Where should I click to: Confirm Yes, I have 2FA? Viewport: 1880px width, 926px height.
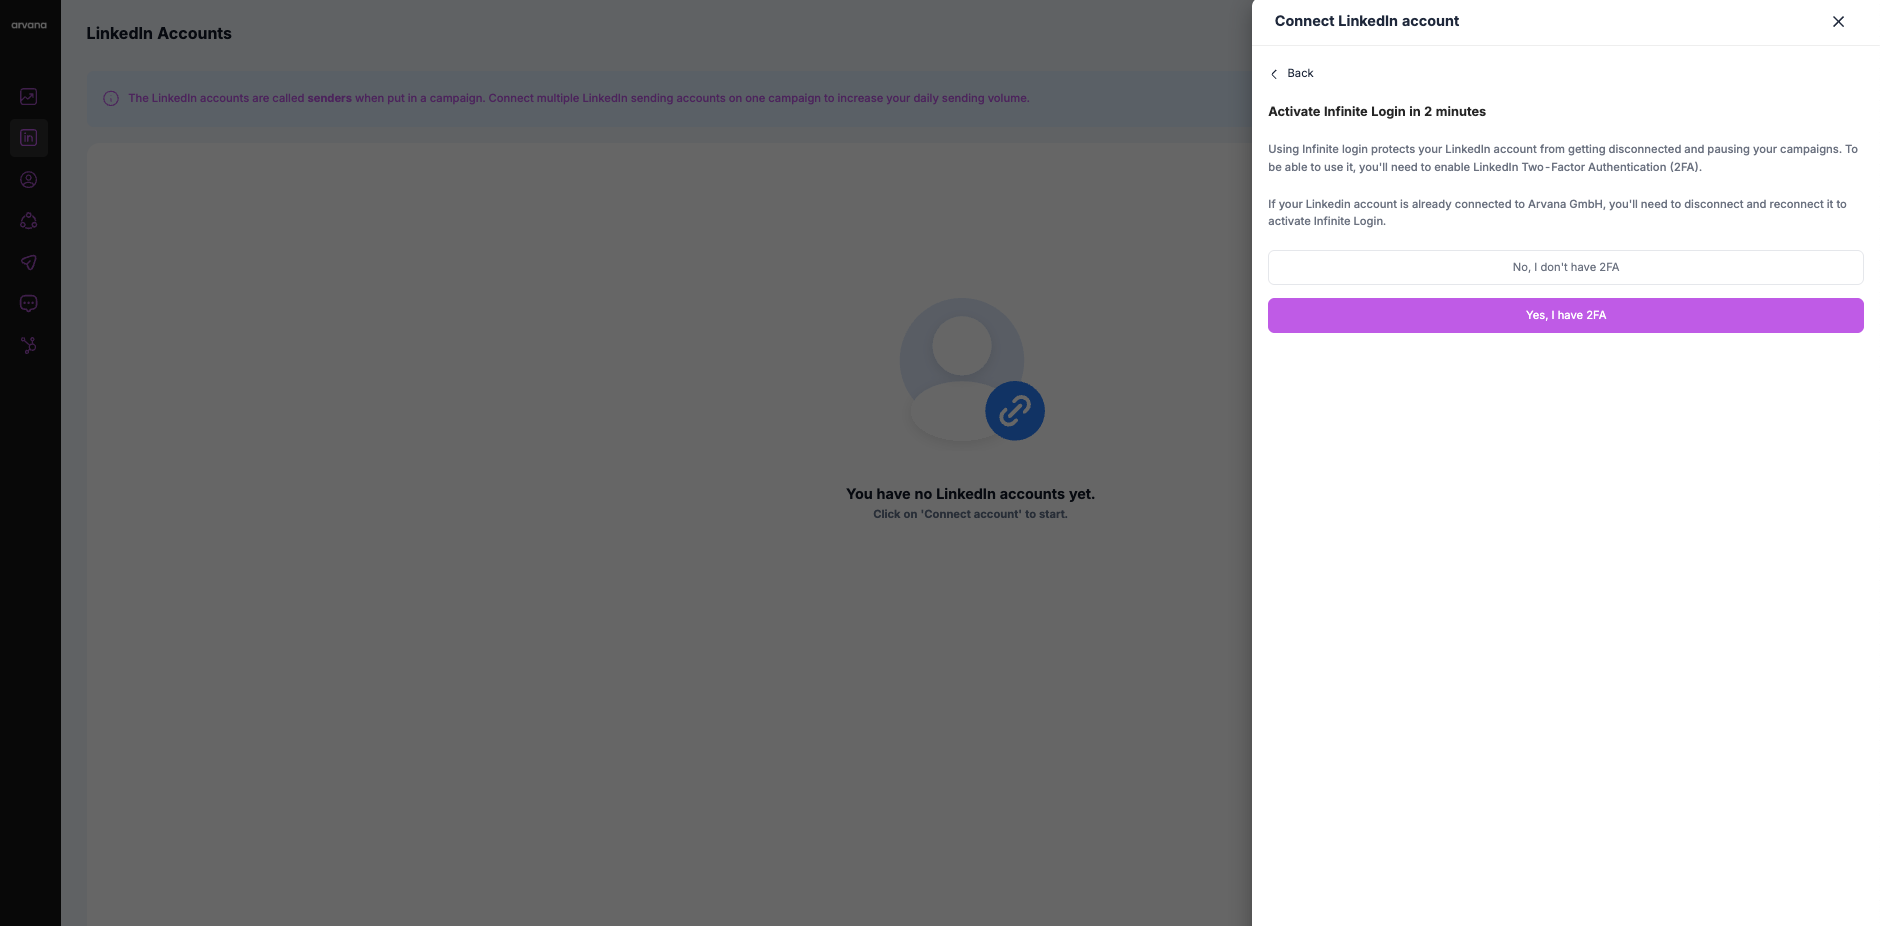(1565, 315)
